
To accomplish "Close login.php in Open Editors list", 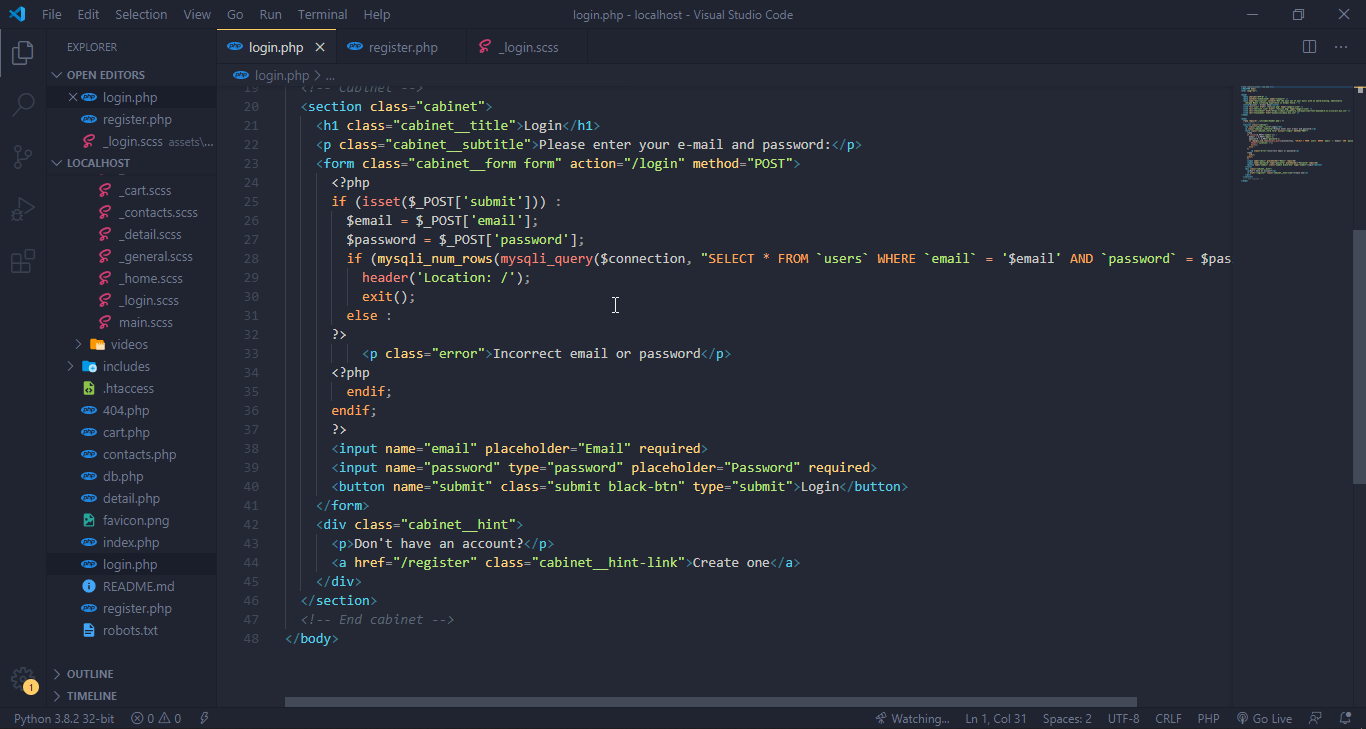I will [x=72, y=97].
